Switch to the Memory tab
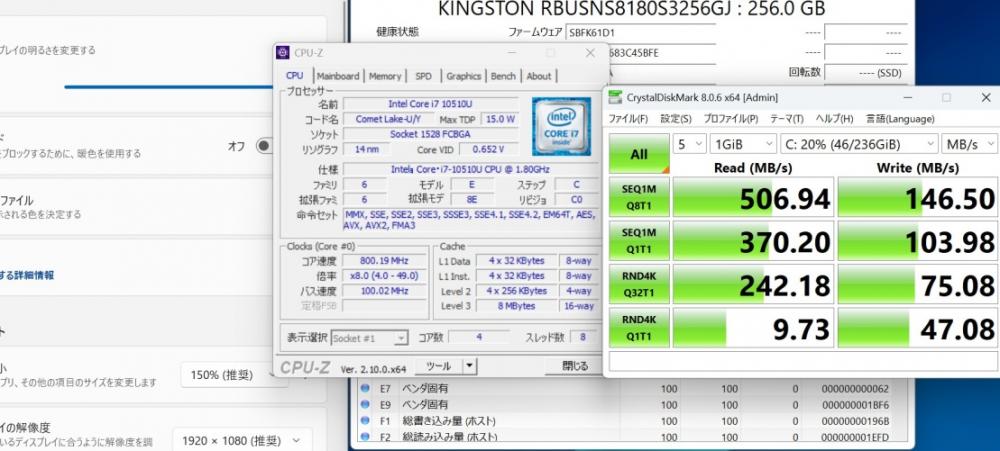Viewport: 1000px width, 451px height. tap(385, 76)
